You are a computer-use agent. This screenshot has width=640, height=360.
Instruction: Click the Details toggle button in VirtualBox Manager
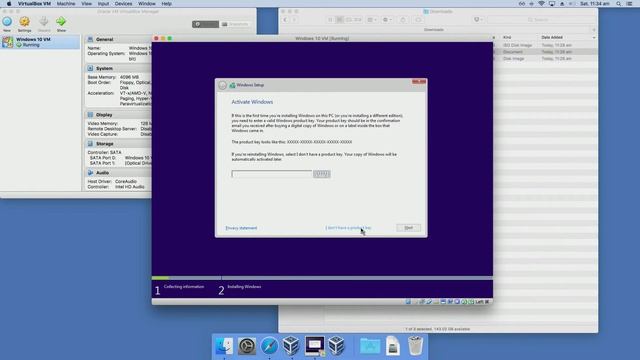[205, 24]
